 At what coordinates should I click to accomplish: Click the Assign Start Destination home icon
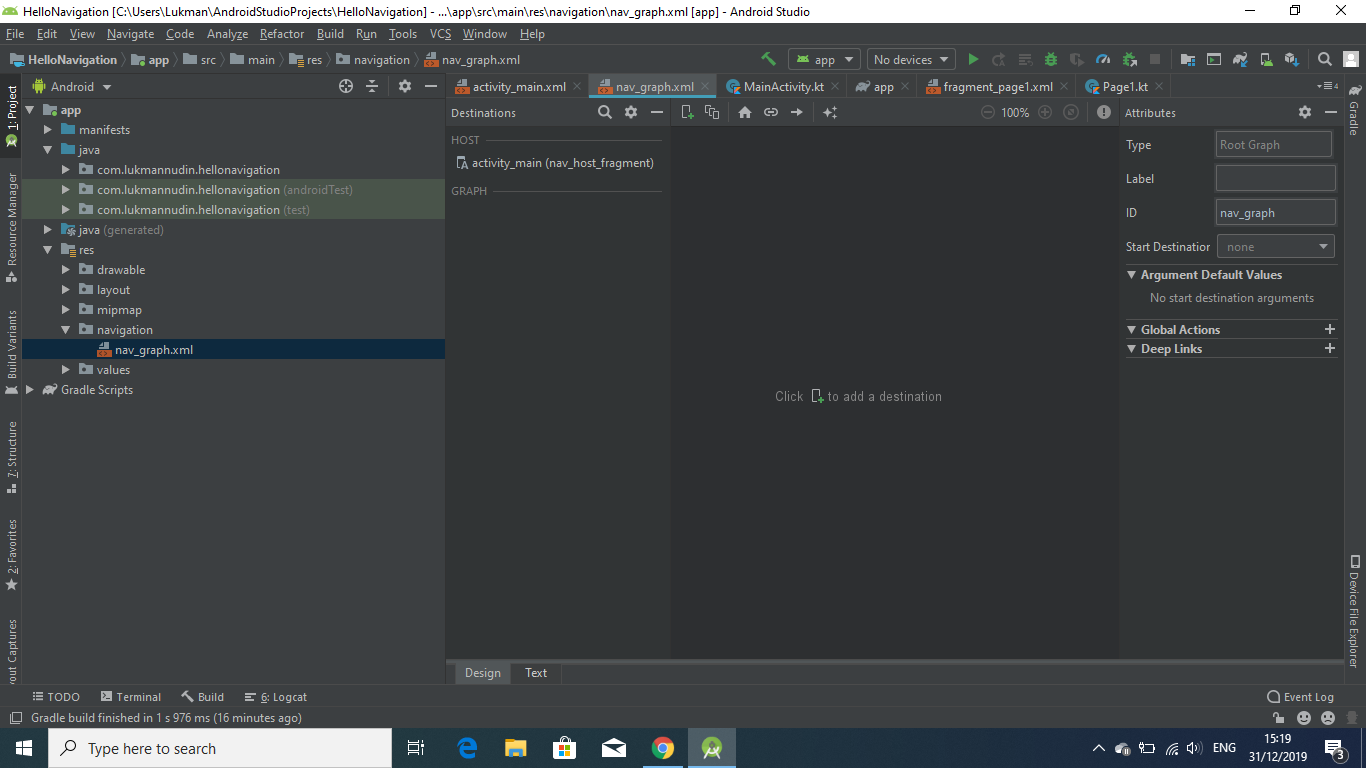pos(744,112)
